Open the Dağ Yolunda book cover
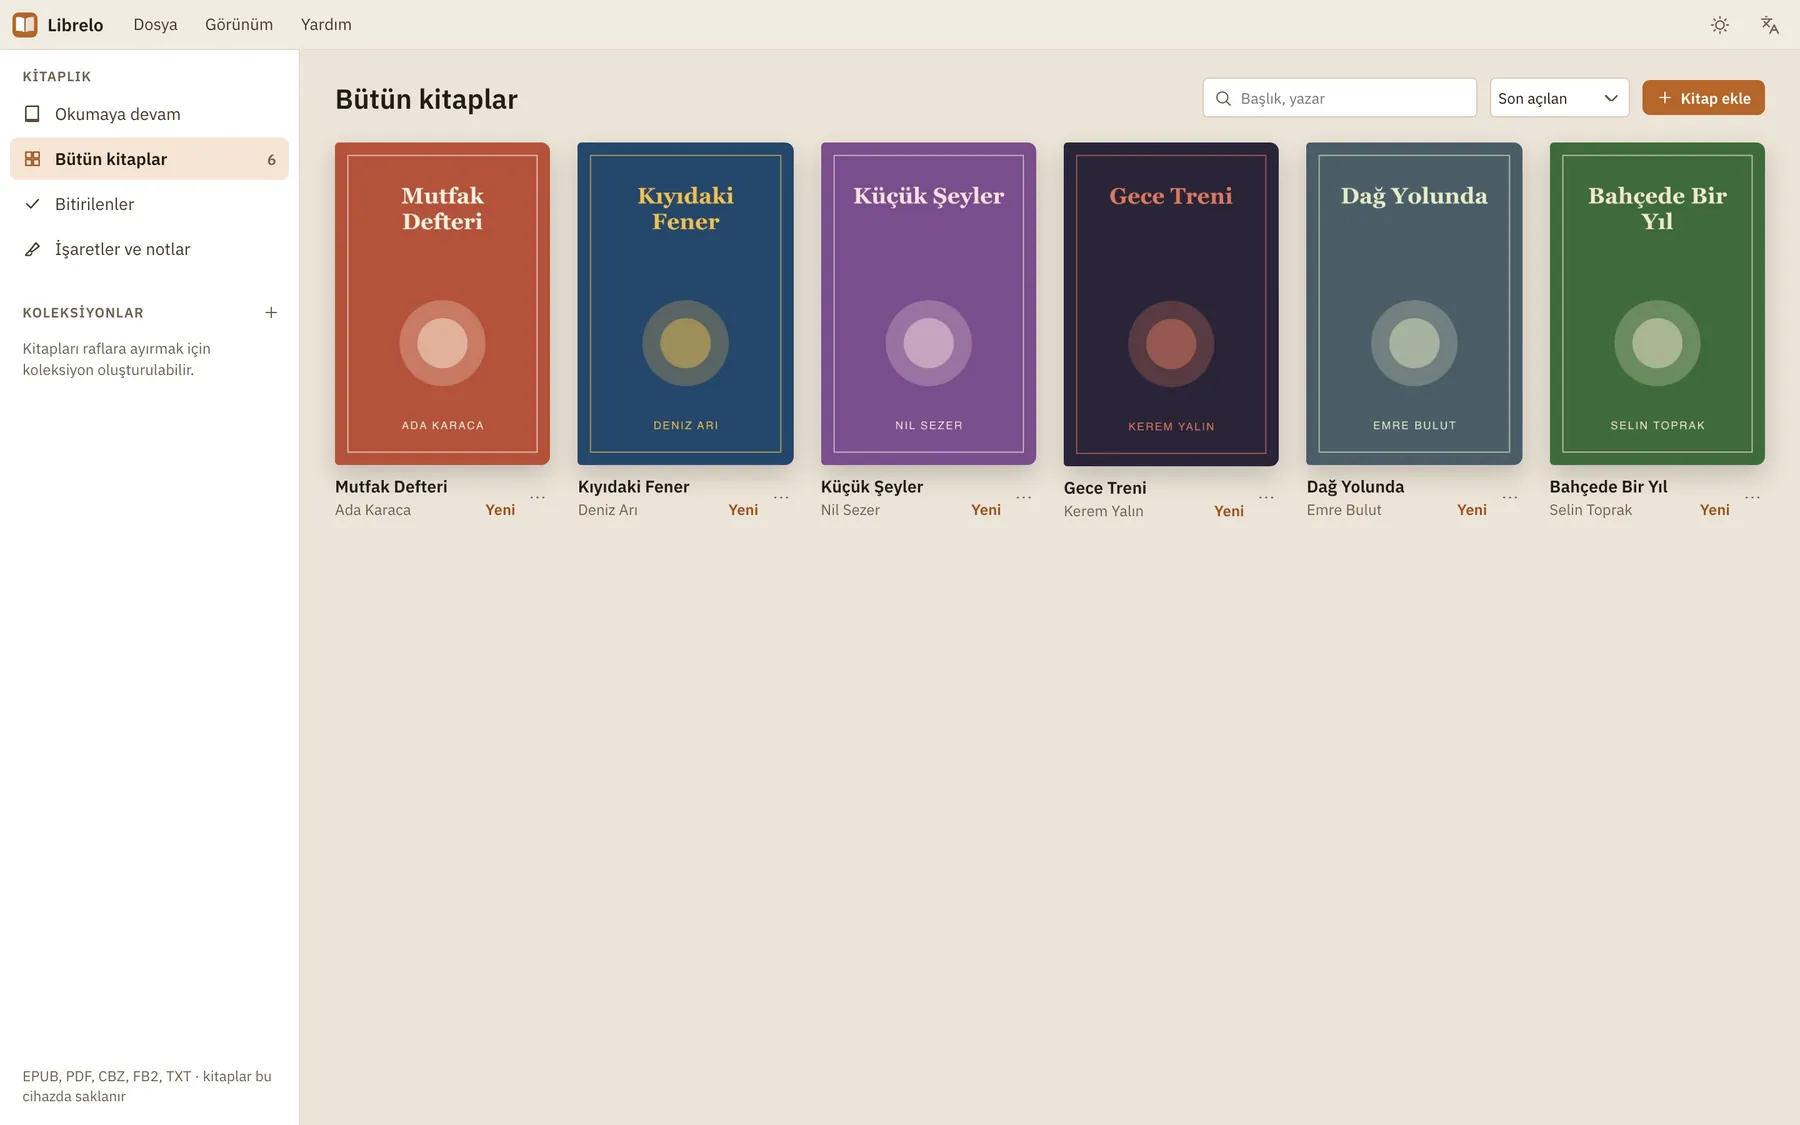 (x=1414, y=304)
